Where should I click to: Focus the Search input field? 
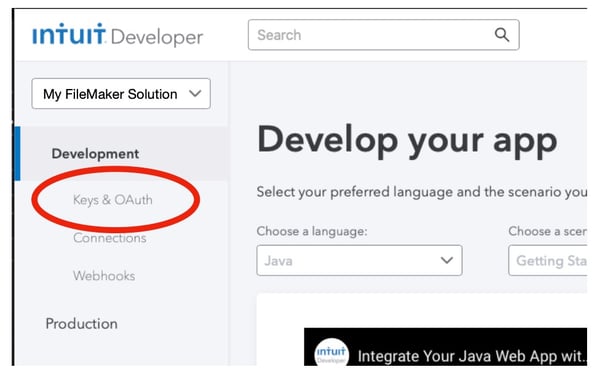coord(383,35)
